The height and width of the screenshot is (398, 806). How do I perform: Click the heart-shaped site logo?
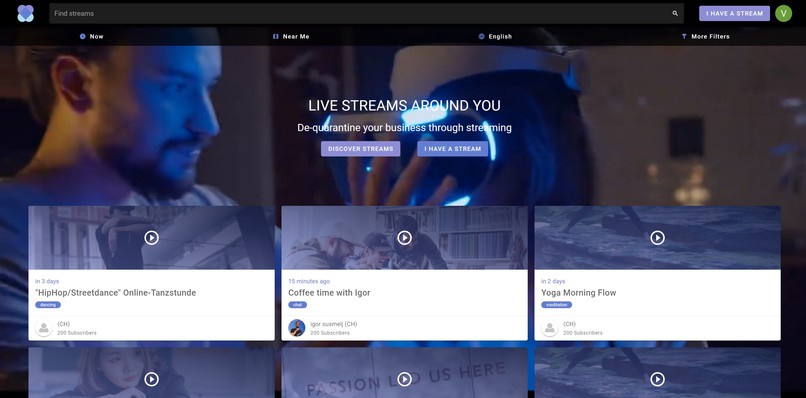[x=26, y=13]
